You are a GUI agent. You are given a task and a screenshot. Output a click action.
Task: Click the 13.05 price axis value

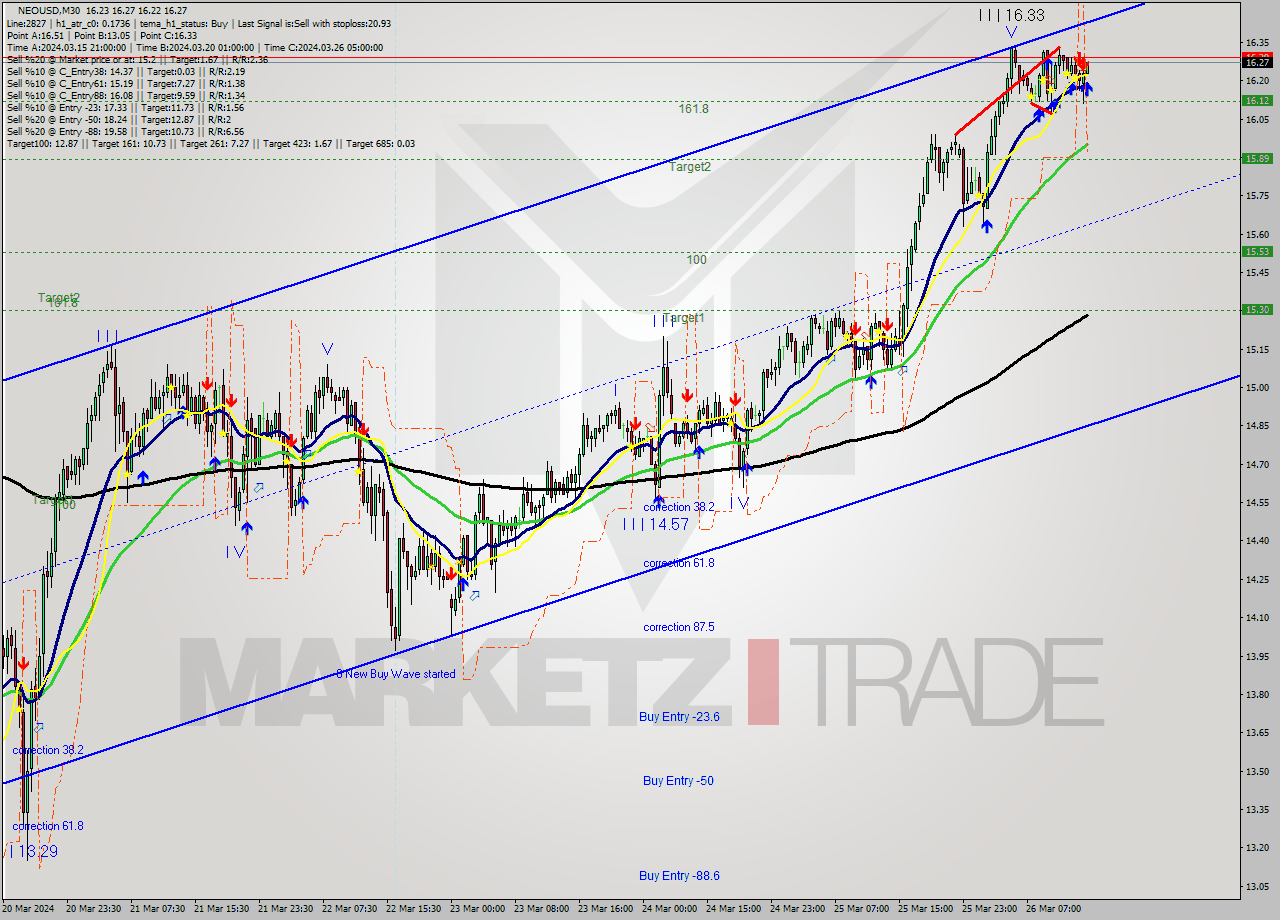click(1257, 886)
